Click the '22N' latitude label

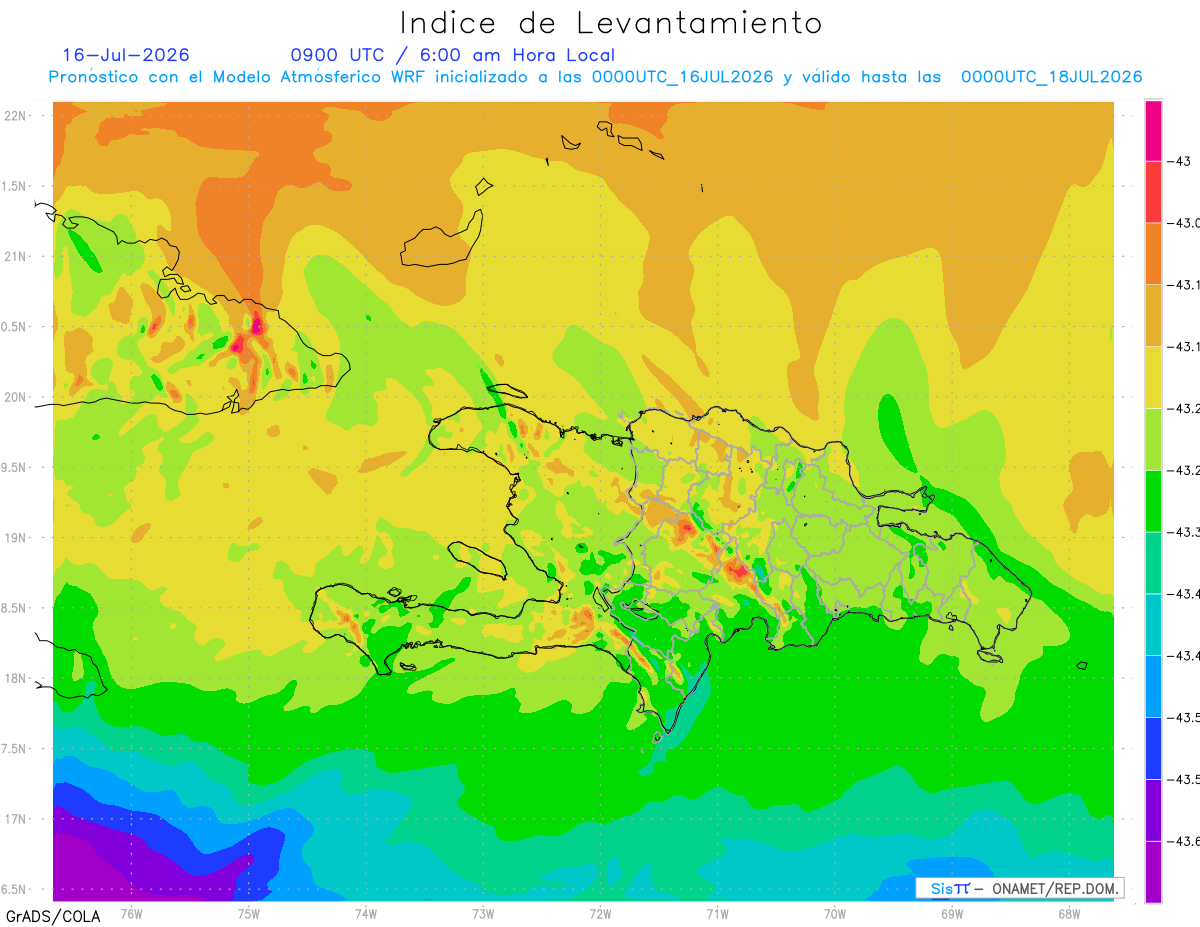click(x=17, y=116)
